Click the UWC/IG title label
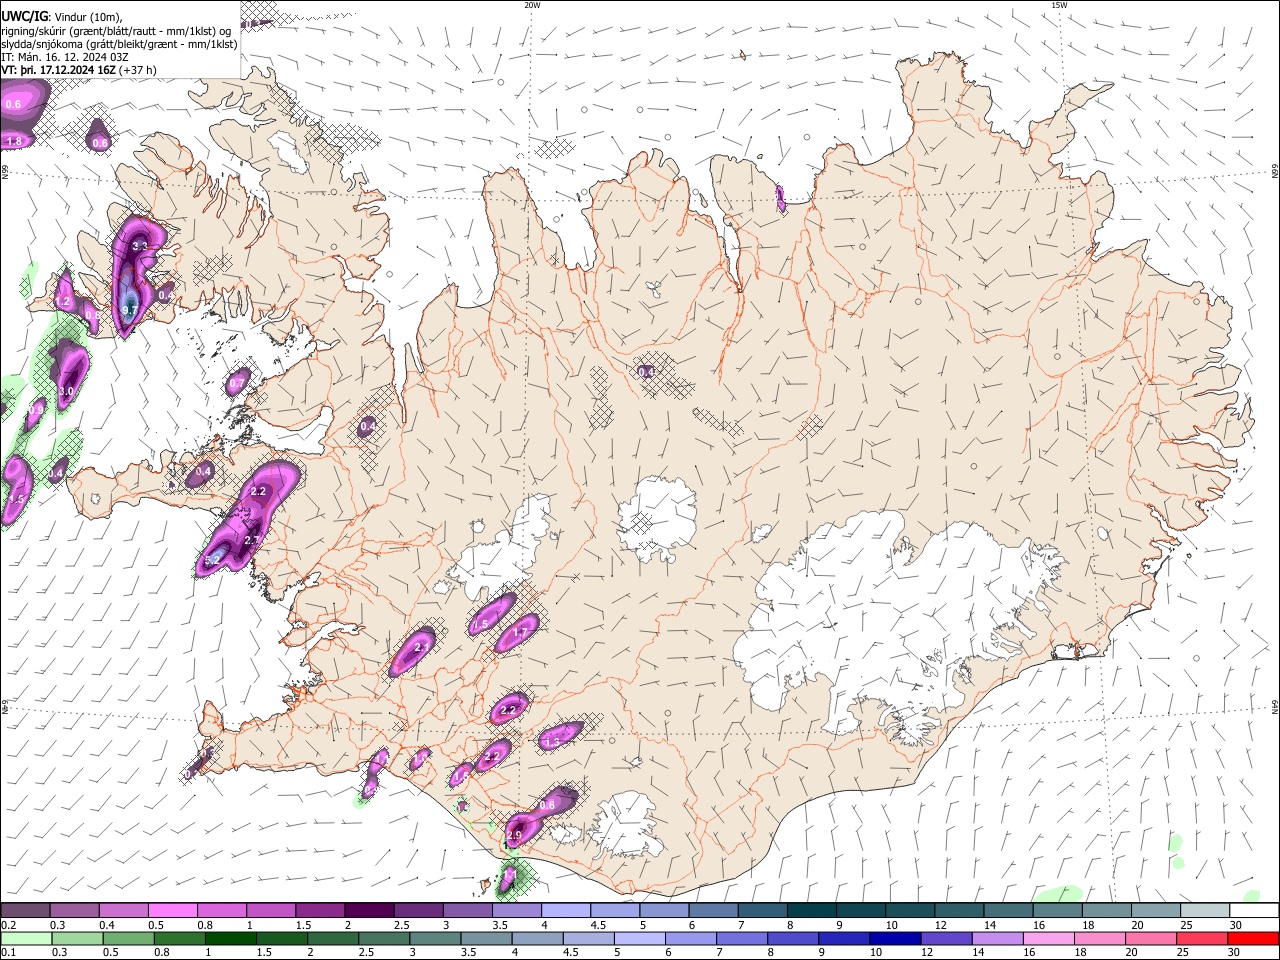Image resolution: width=1280 pixels, height=960 pixels. coord(24,15)
